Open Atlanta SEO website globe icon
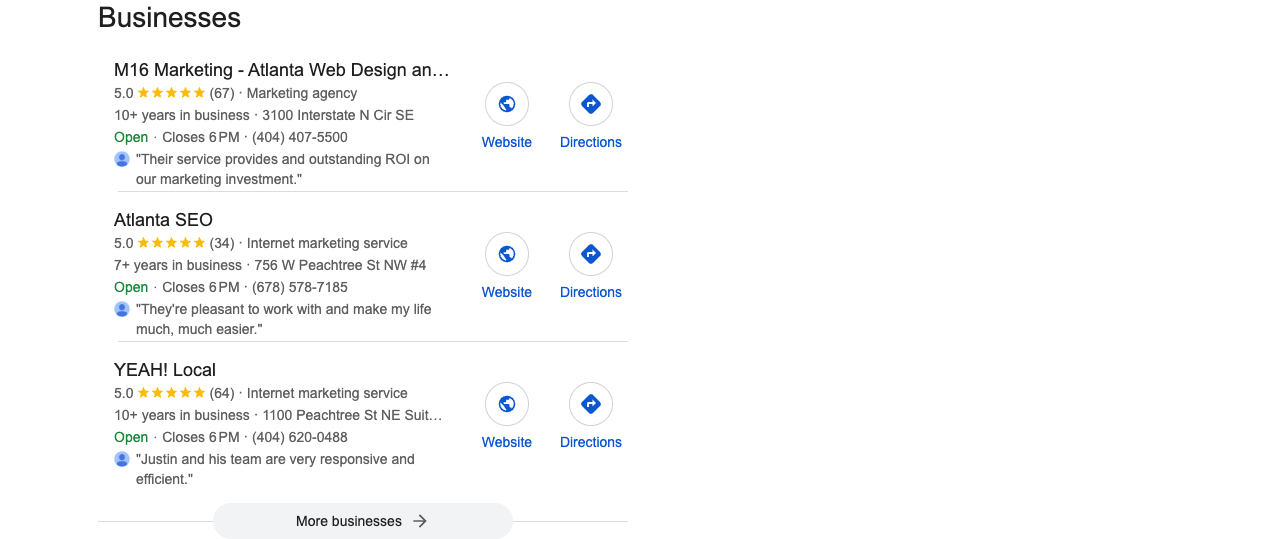 tap(507, 254)
